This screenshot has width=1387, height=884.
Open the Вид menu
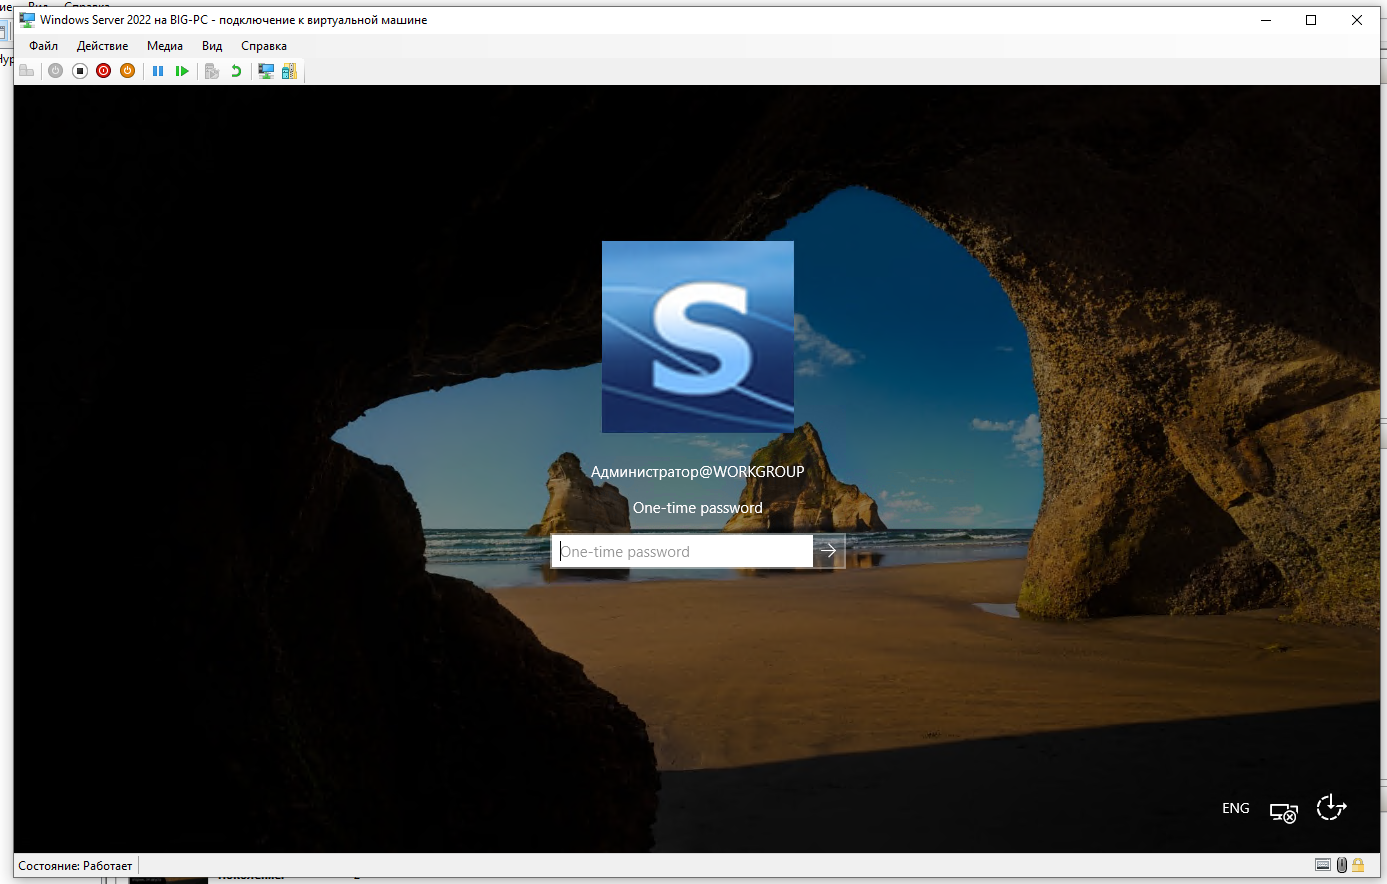click(211, 45)
